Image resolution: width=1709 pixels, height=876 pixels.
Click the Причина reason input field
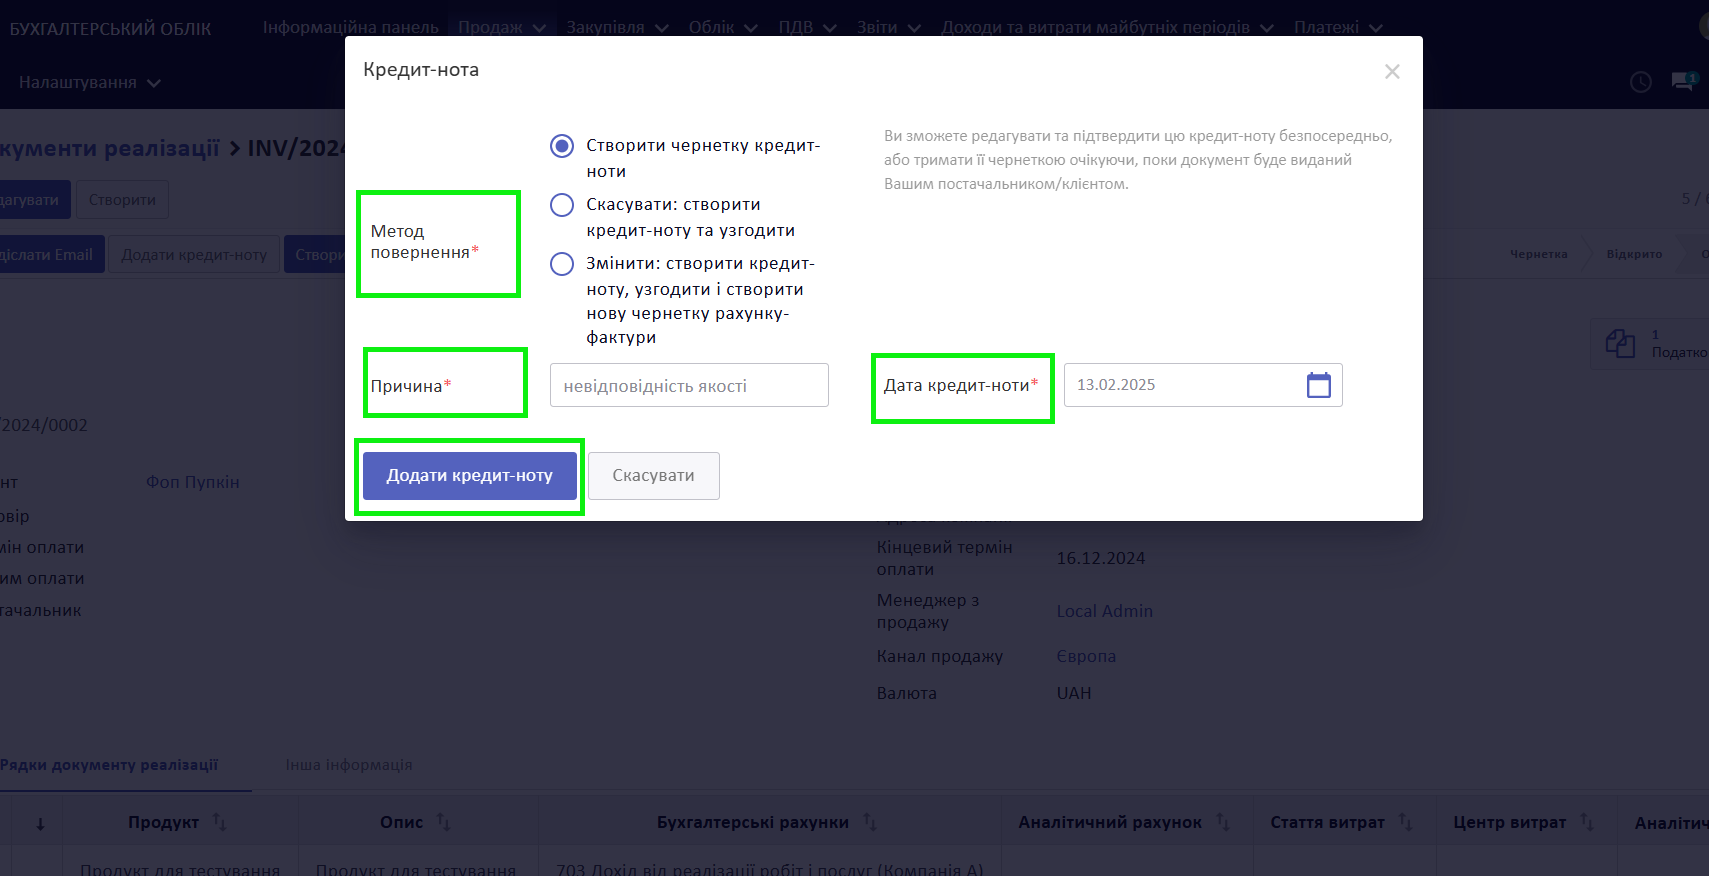pyautogui.click(x=689, y=385)
